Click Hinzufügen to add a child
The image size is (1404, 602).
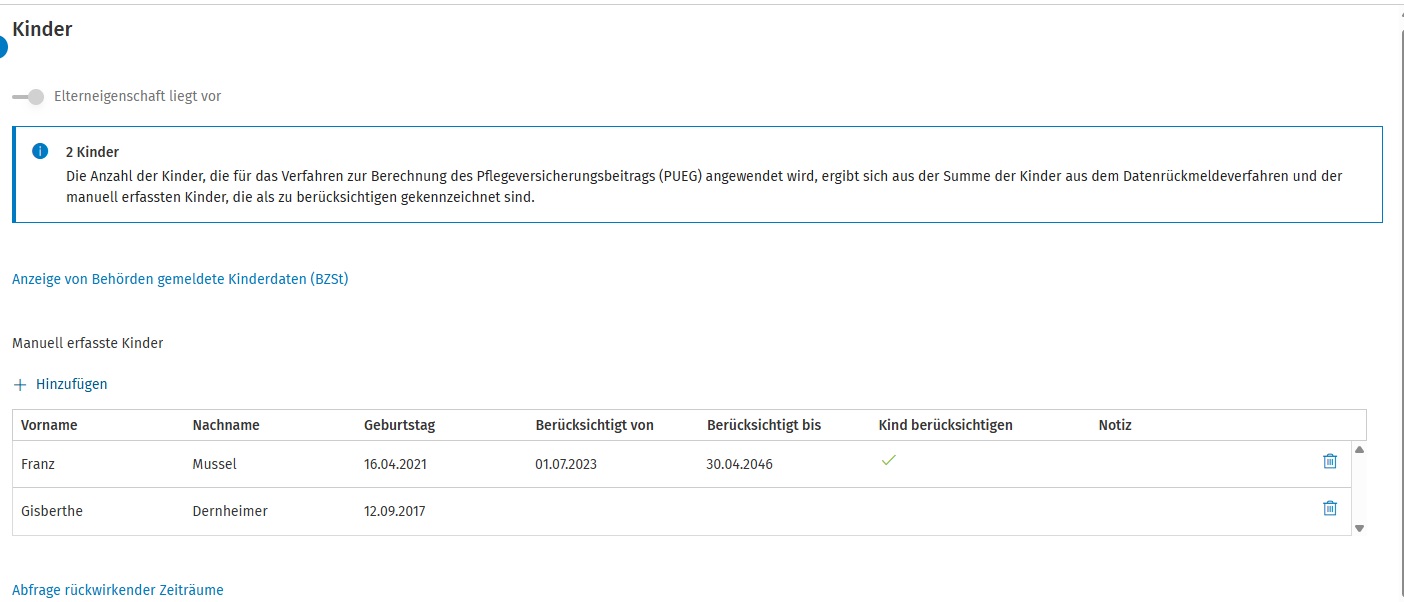(x=72, y=384)
